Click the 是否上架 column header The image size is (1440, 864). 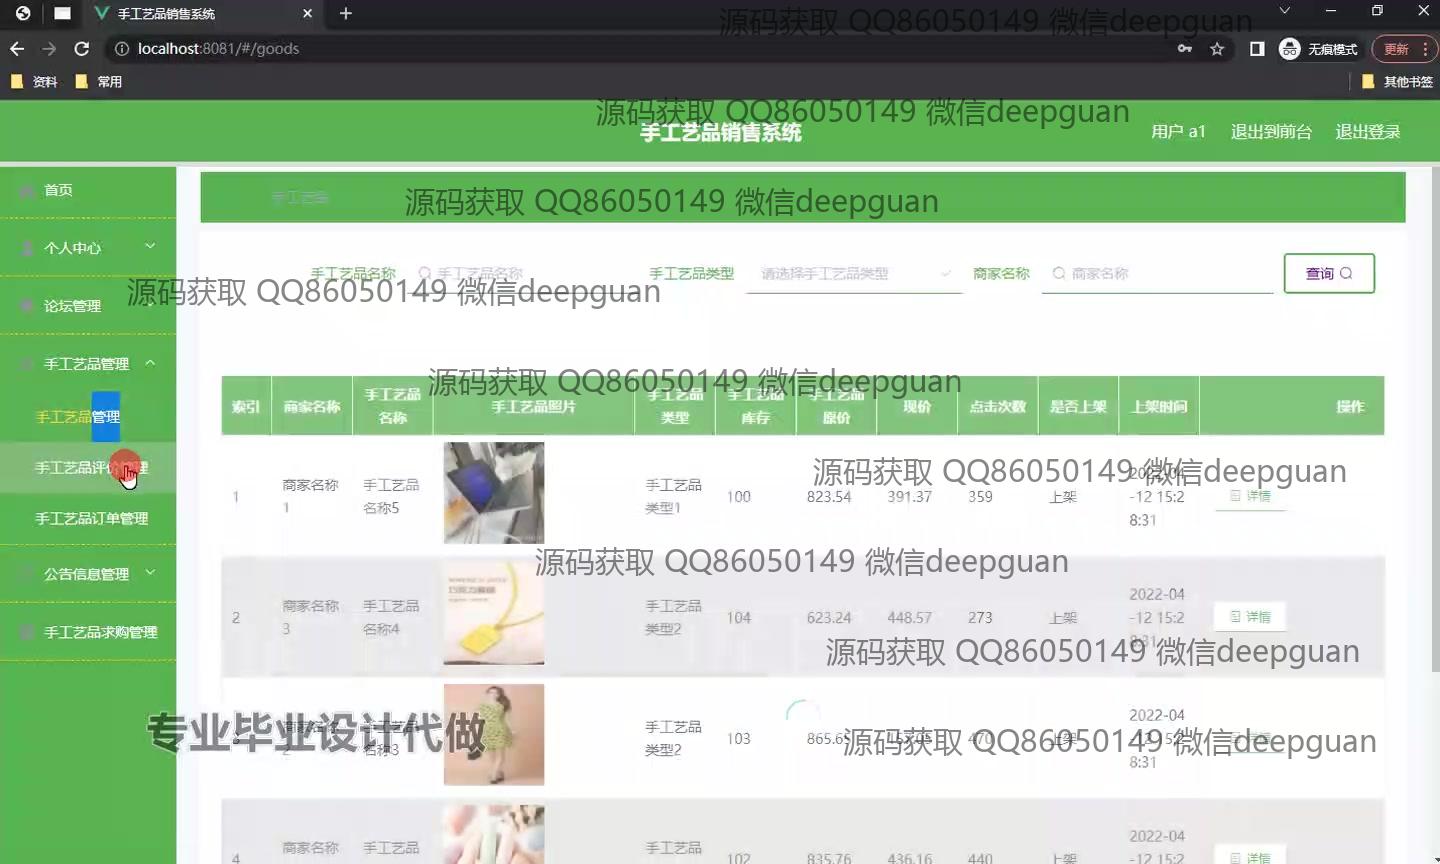click(x=1078, y=406)
